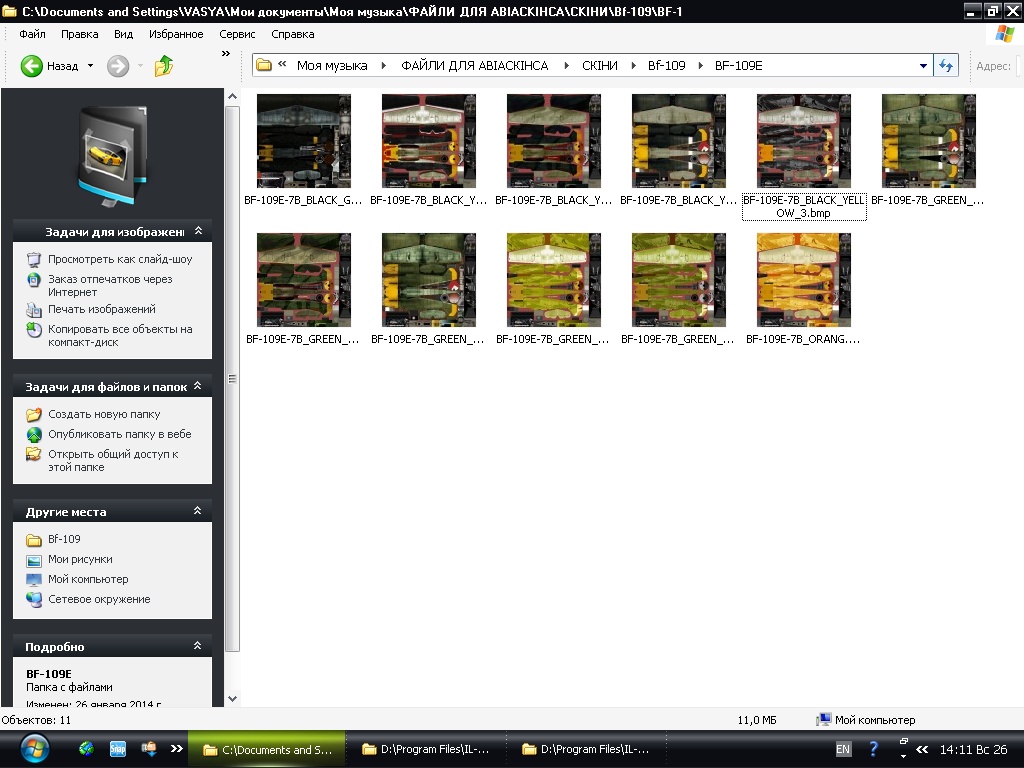Click the create new folder icon

tap(34, 414)
